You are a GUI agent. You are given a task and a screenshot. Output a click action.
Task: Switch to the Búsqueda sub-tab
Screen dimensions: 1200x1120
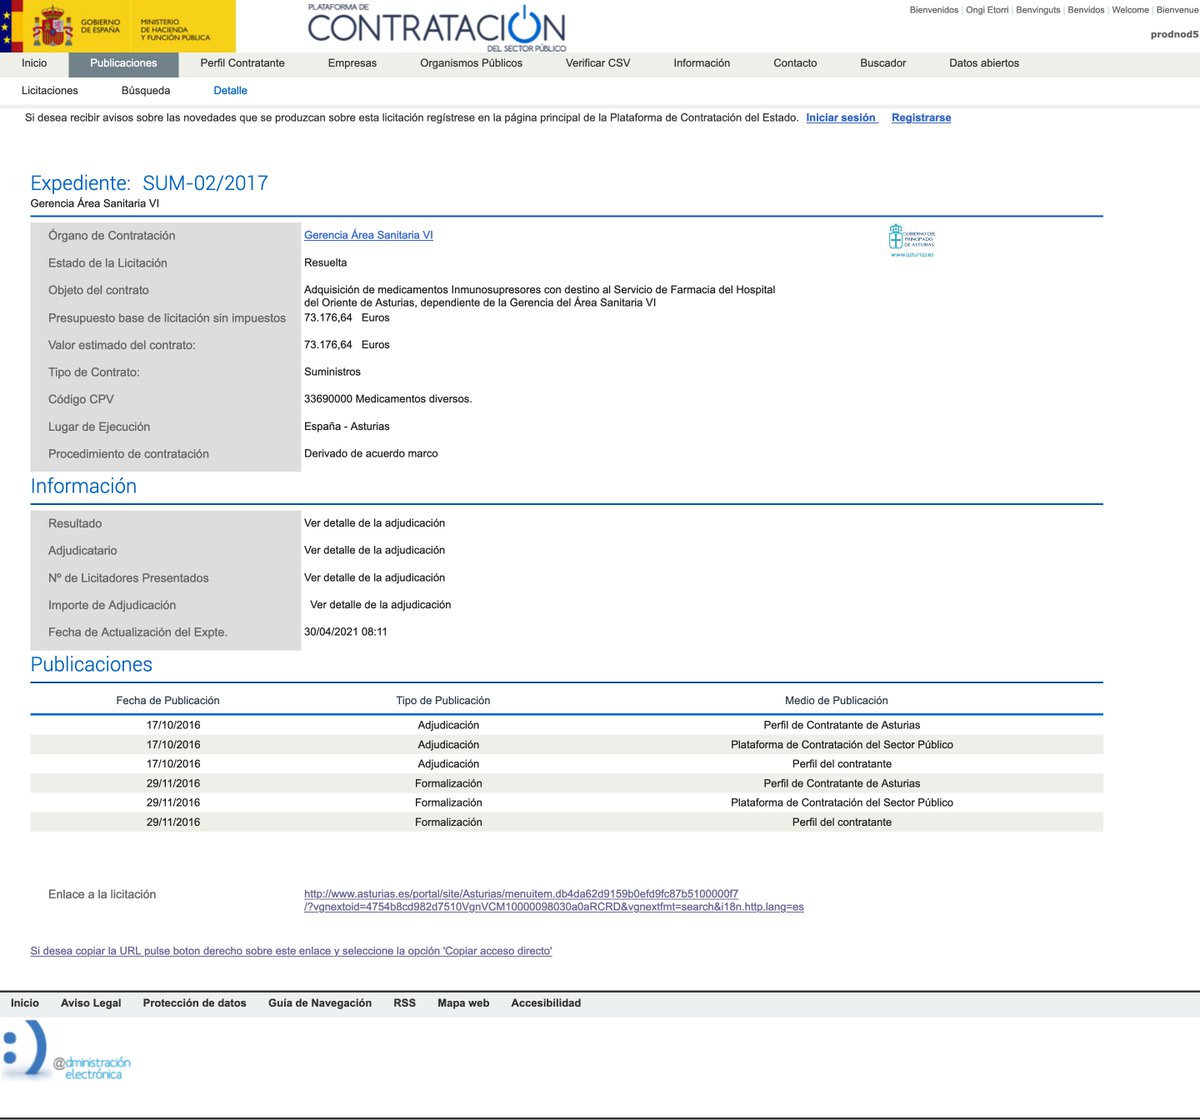point(146,90)
